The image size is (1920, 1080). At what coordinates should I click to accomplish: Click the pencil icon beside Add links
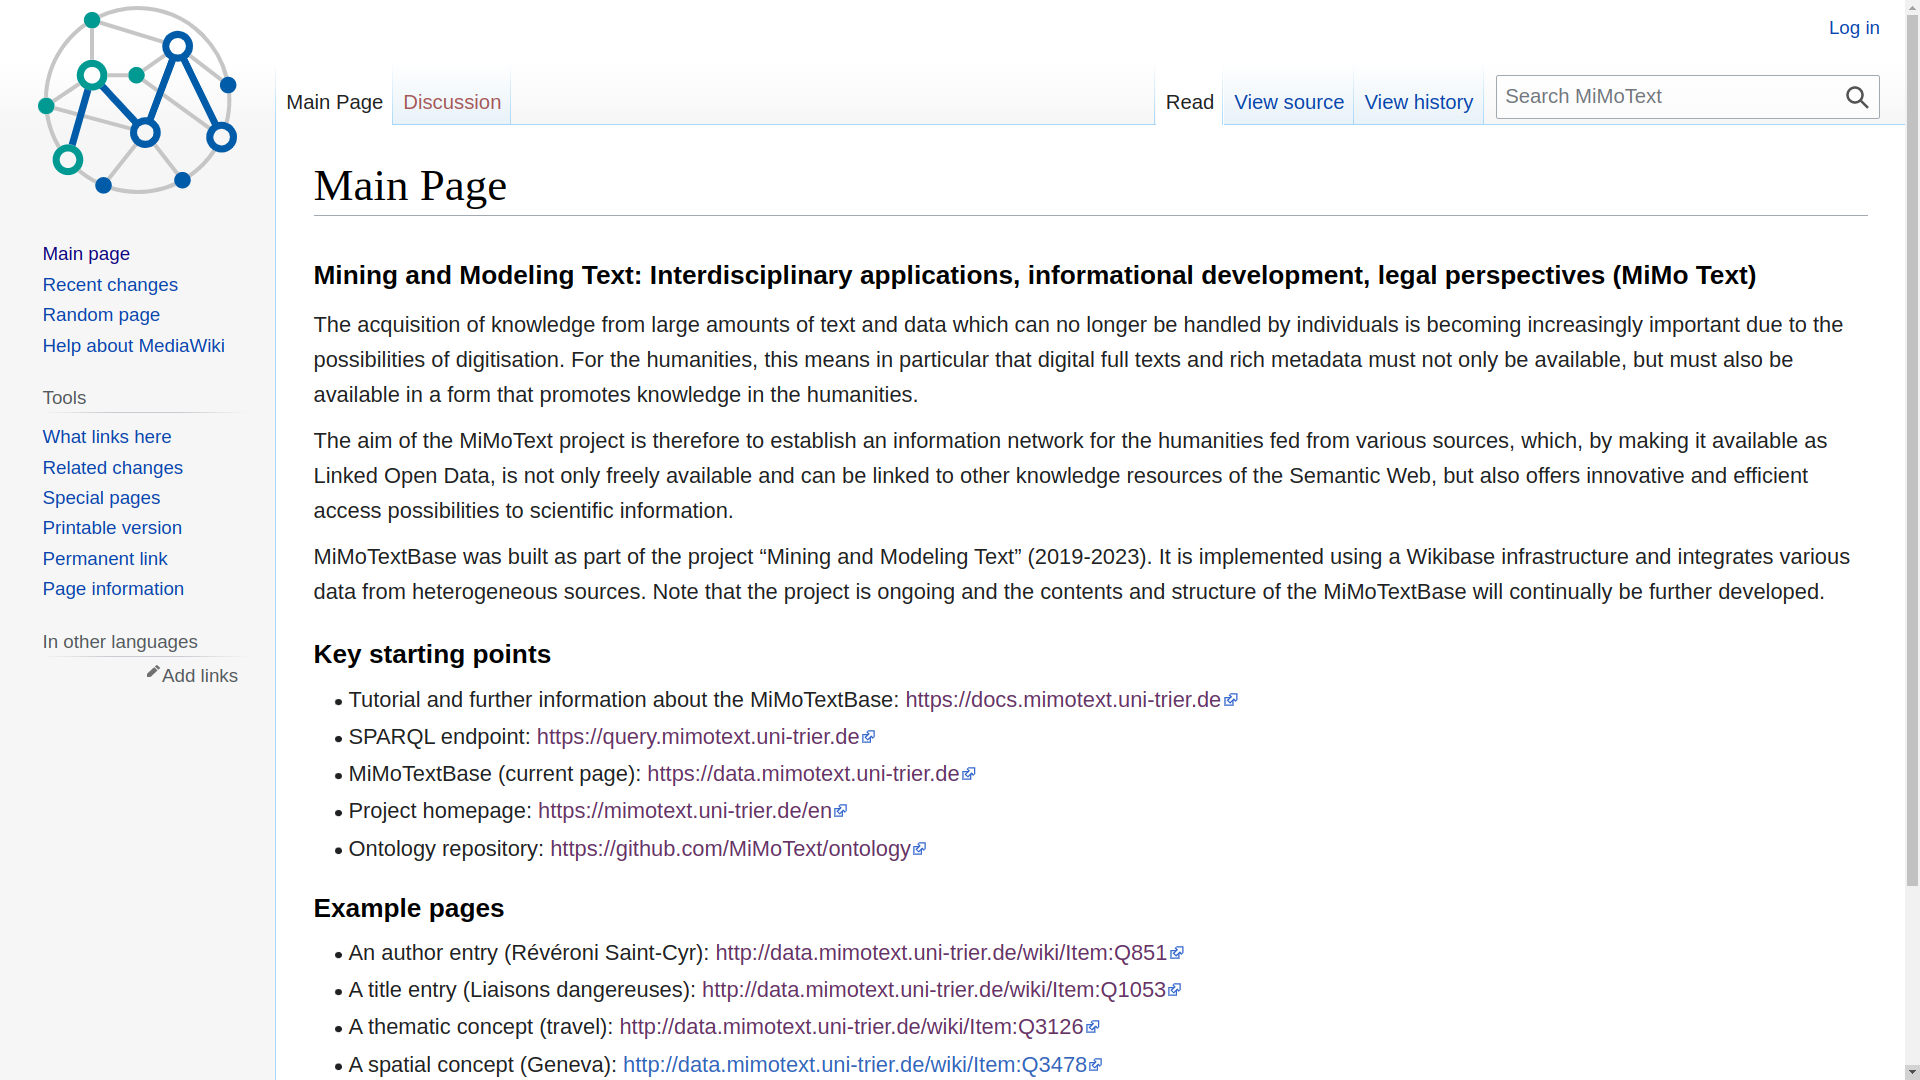click(153, 672)
